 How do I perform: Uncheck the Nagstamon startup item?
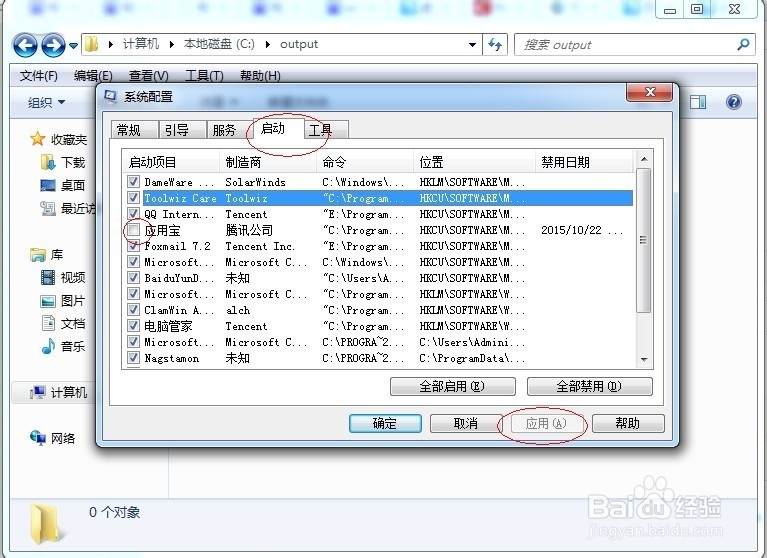133,357
